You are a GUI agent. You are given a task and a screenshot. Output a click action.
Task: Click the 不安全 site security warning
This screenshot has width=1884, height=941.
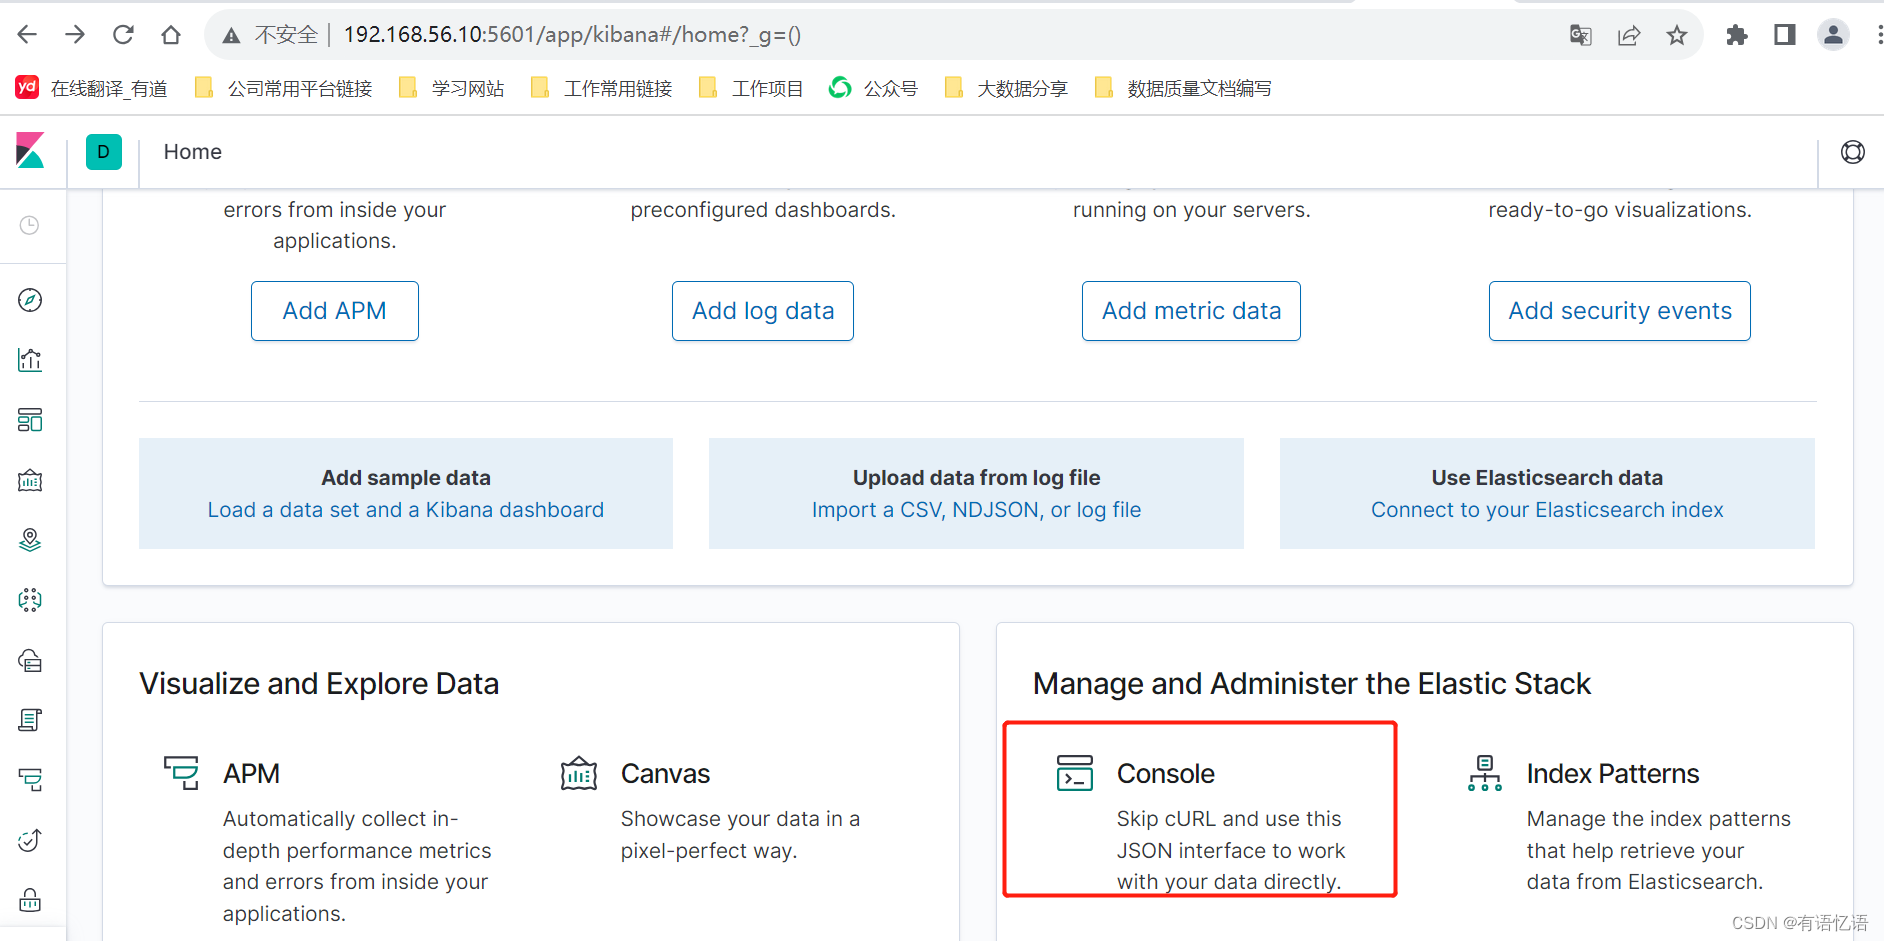click(270, 35)
